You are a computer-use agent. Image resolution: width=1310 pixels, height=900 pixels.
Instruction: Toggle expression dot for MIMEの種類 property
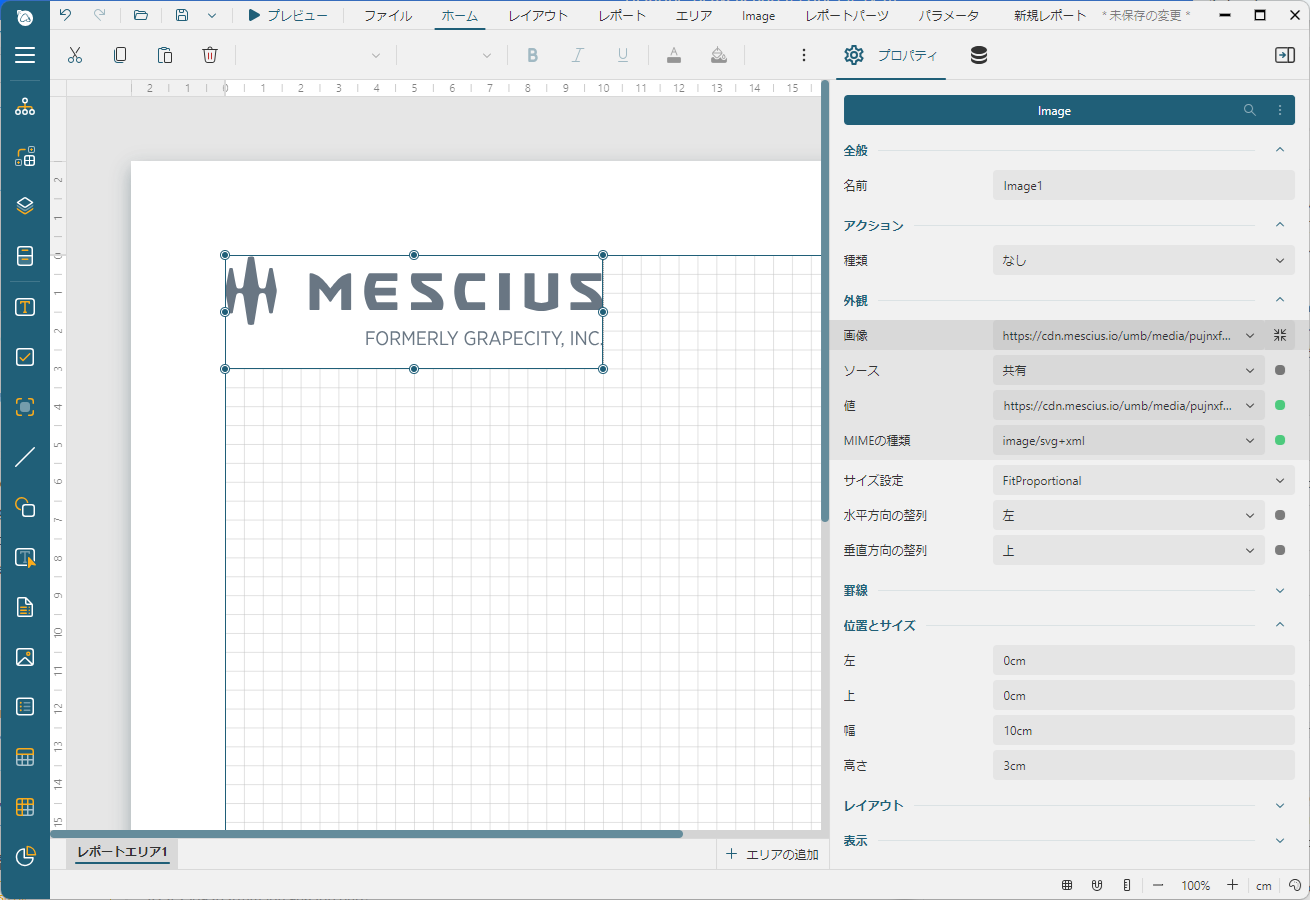point(1280,440)
